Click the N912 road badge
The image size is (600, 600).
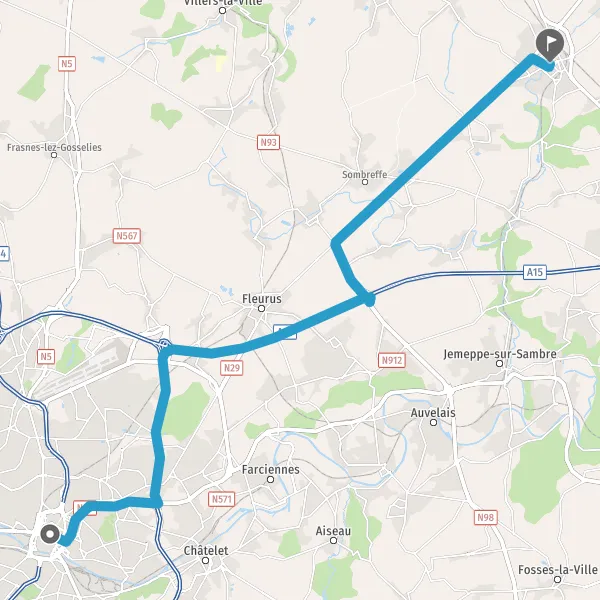pyautogui.click(x=391, y=360)
